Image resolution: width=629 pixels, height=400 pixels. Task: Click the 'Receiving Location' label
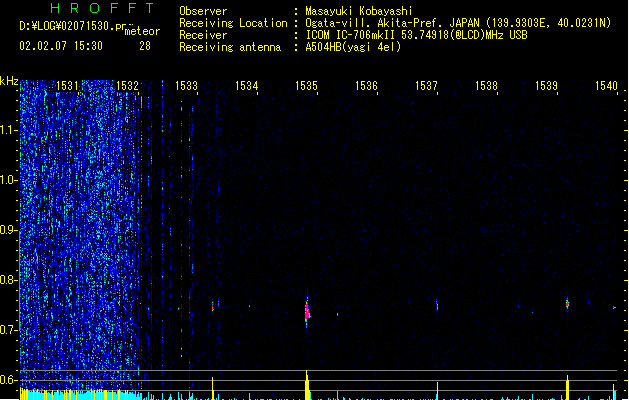pyautogui.click(x=233, y=23)
